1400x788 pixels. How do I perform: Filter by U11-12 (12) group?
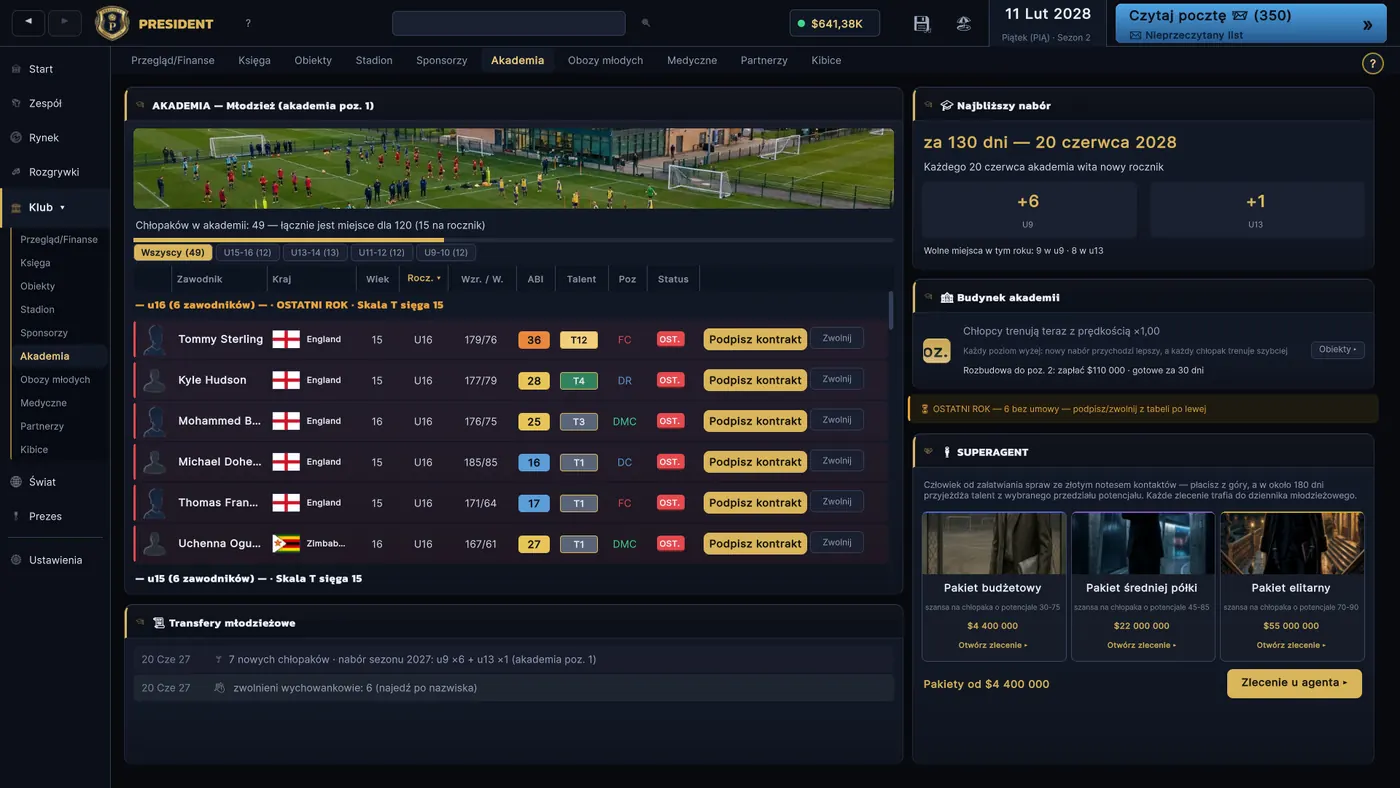coord(381,253)
